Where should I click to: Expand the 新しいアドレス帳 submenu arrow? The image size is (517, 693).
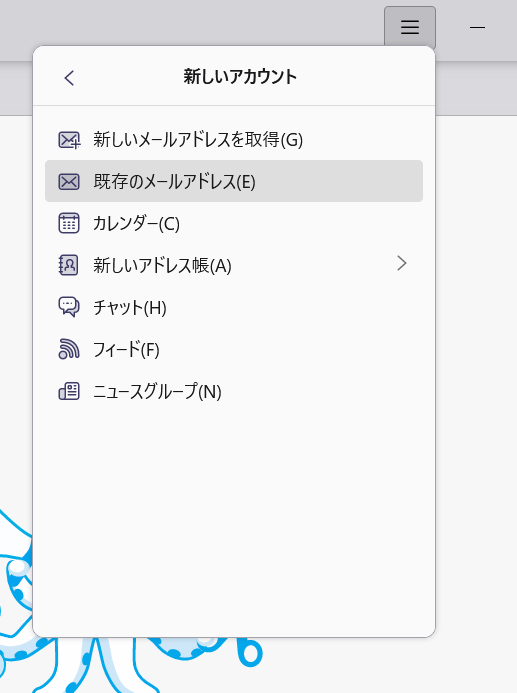402,263
